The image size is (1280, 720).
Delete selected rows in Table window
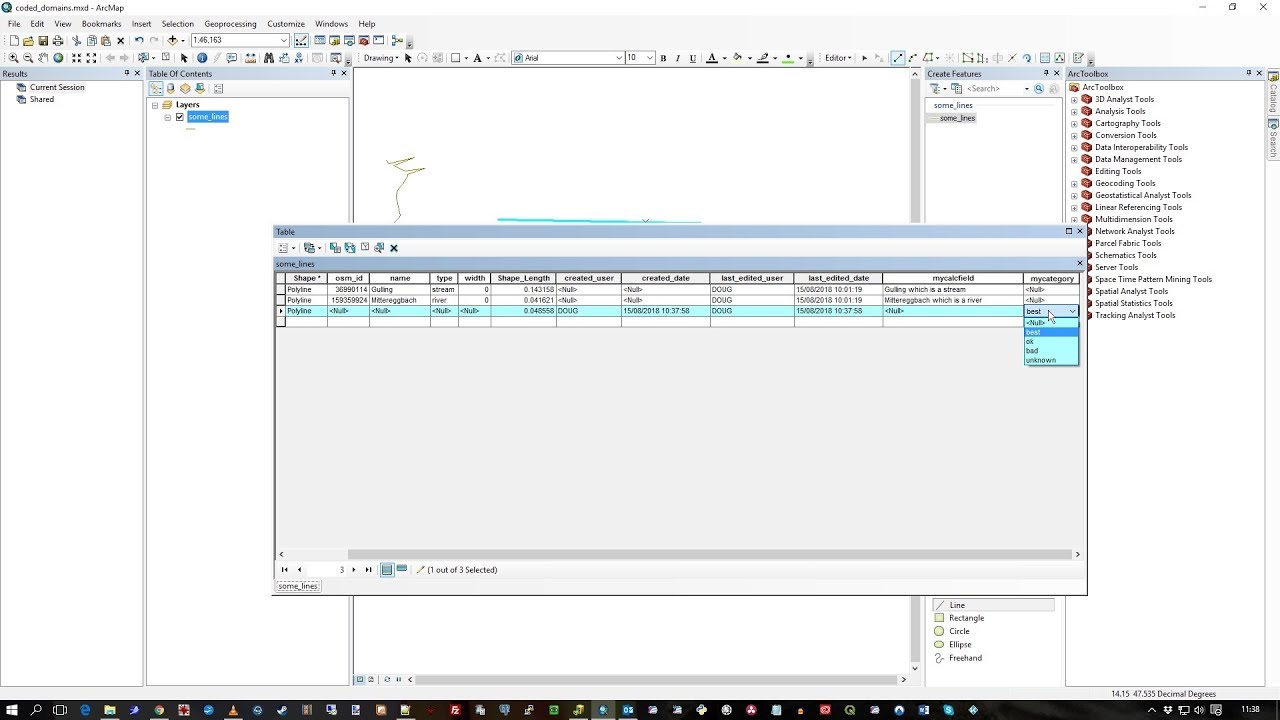(x=394, y=248)
